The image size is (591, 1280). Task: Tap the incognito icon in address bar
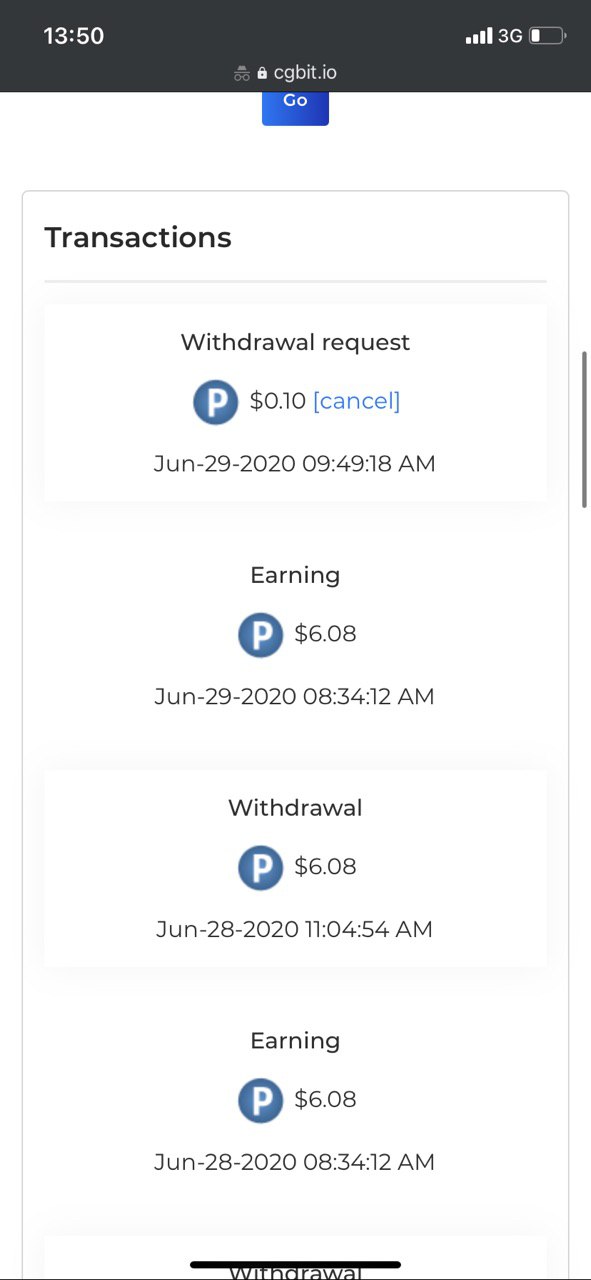coord(241,73)
